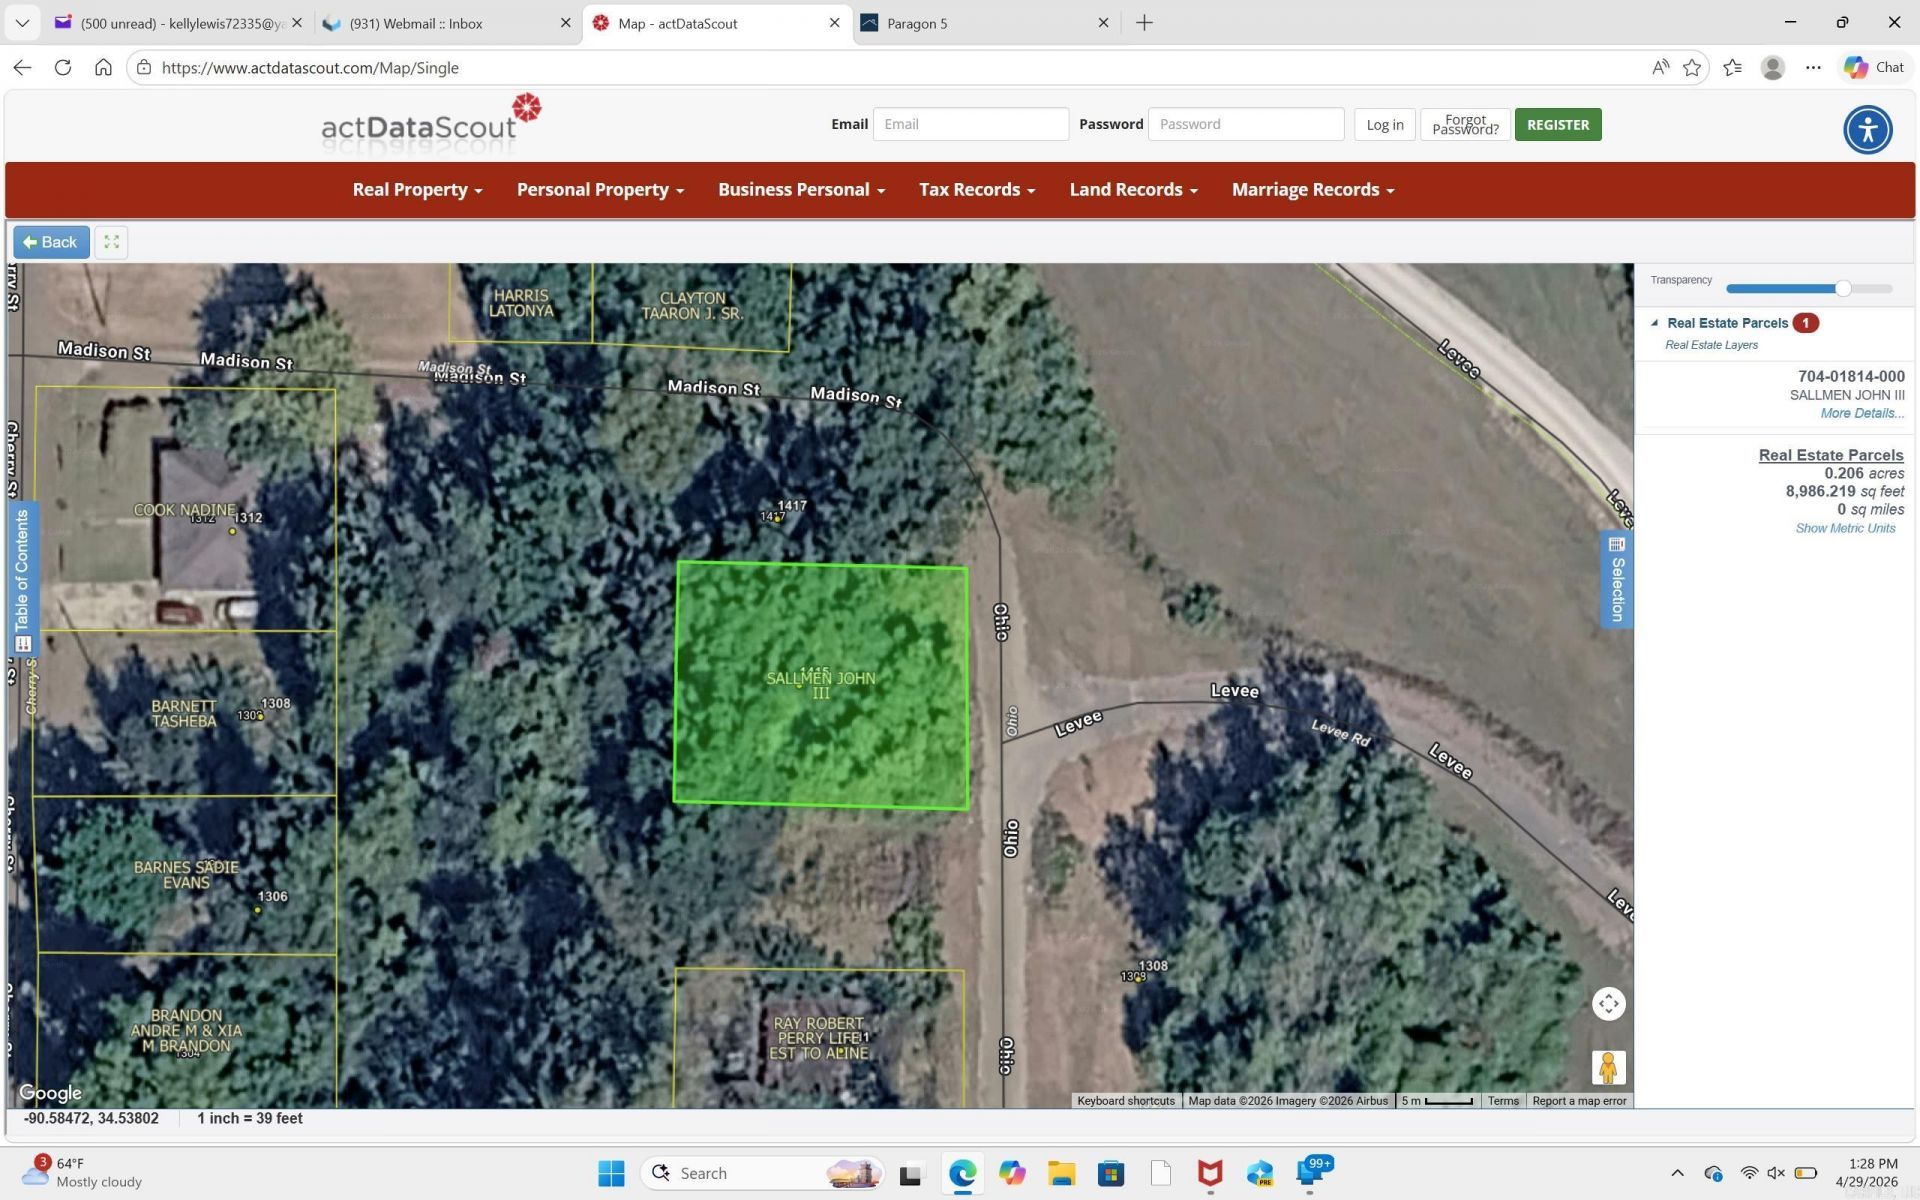Adjust the Transparency slider handle
Viewport: 1920px width, 1200px height.
(1842, 288)
